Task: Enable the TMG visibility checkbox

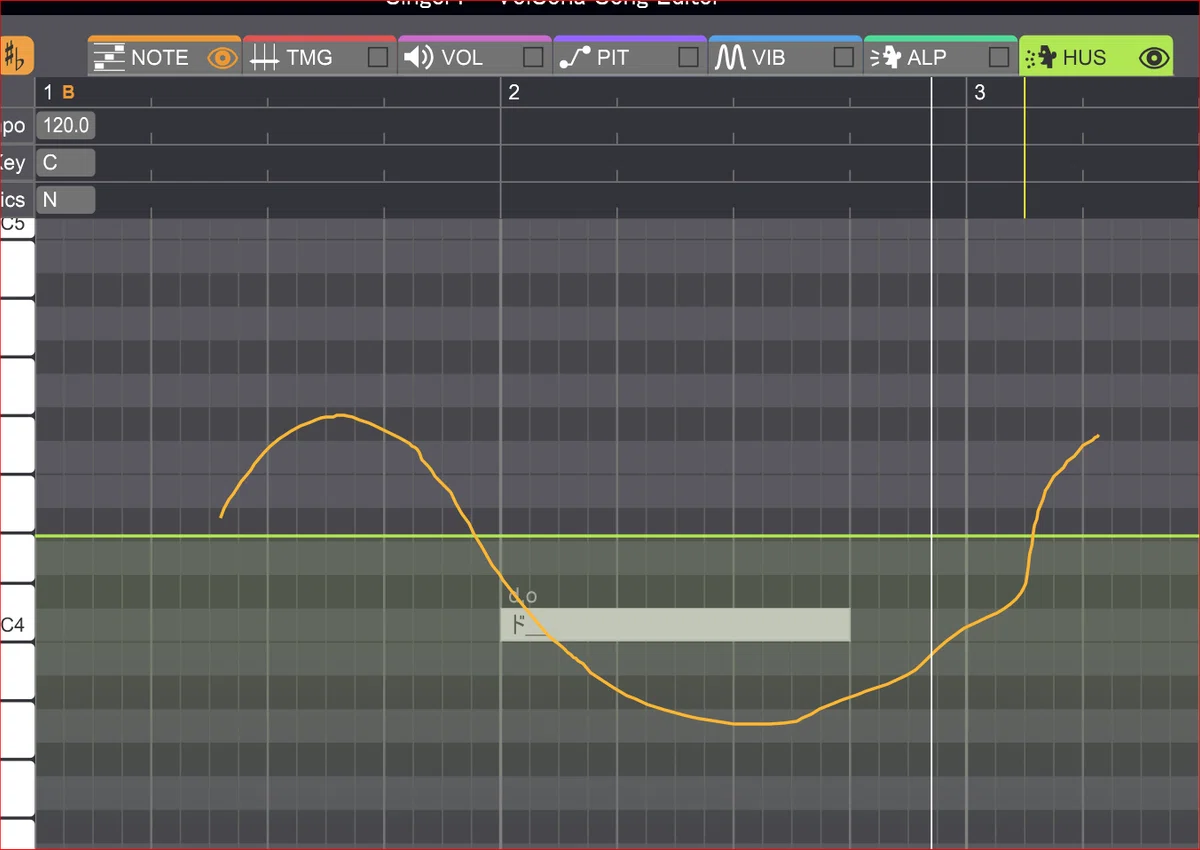Action: [x=377, y=57]
